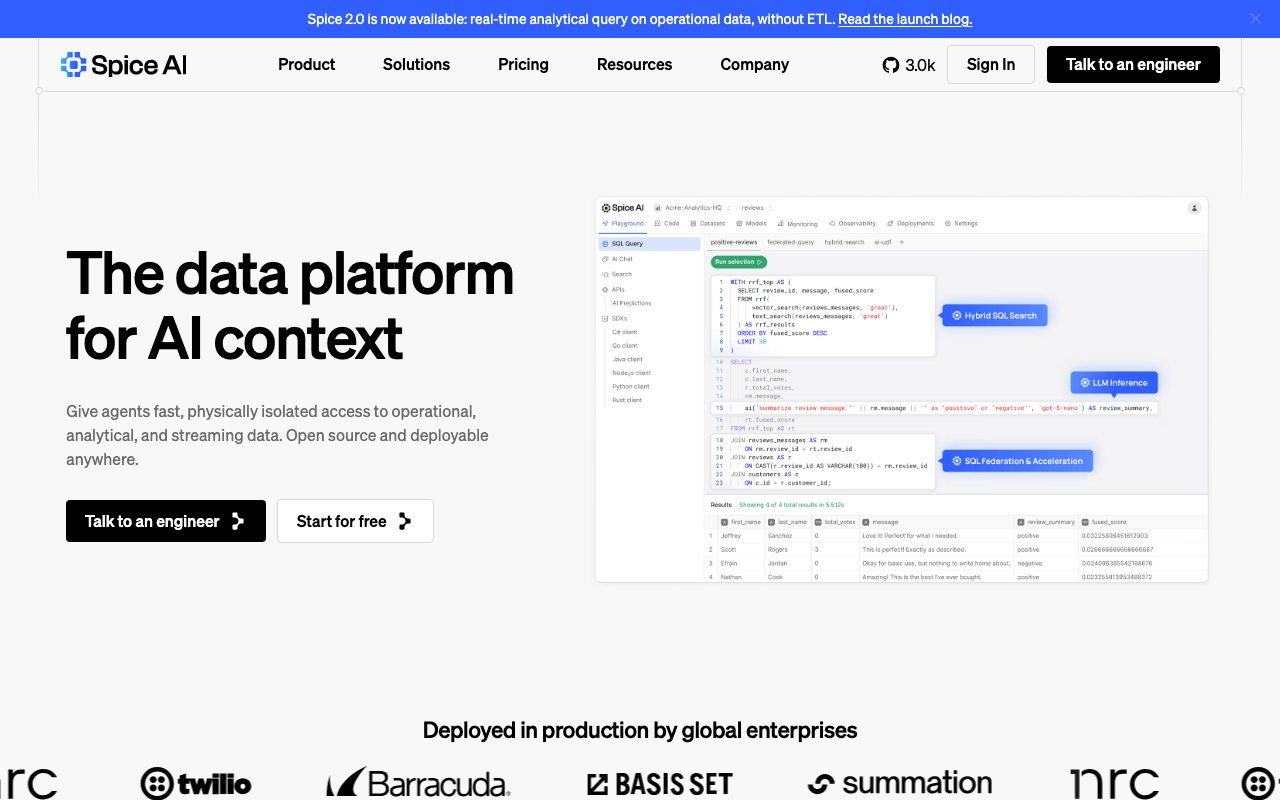Open the Company menu
Image resolution: width=1280 pixels, height=800 pixels.
click(755, 64)
